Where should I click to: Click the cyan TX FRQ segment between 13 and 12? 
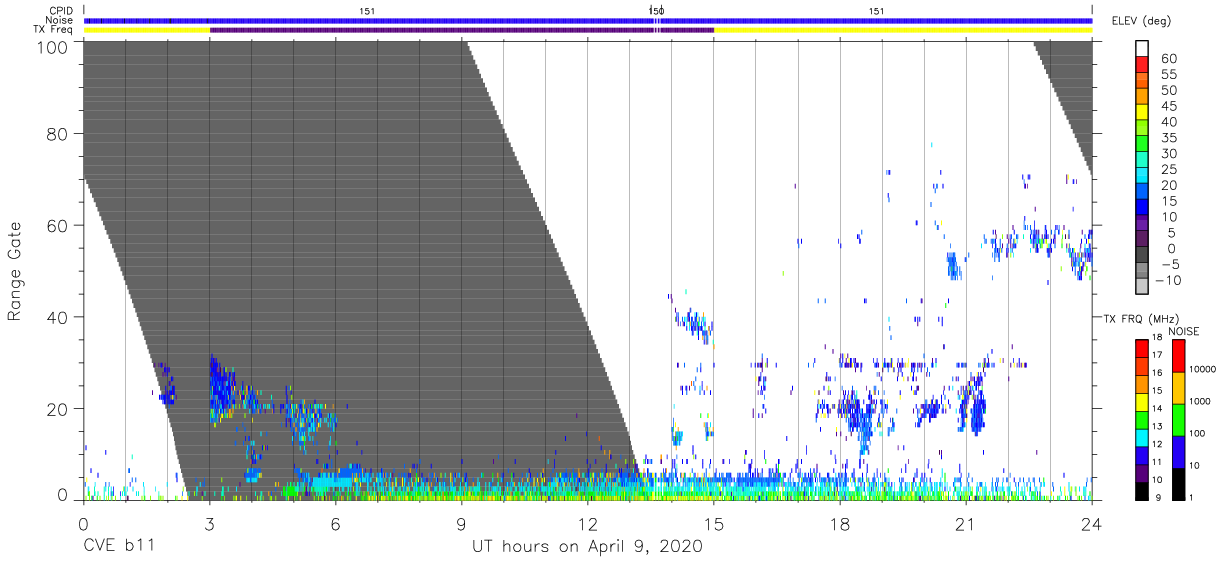click(x=1142, y=436)
